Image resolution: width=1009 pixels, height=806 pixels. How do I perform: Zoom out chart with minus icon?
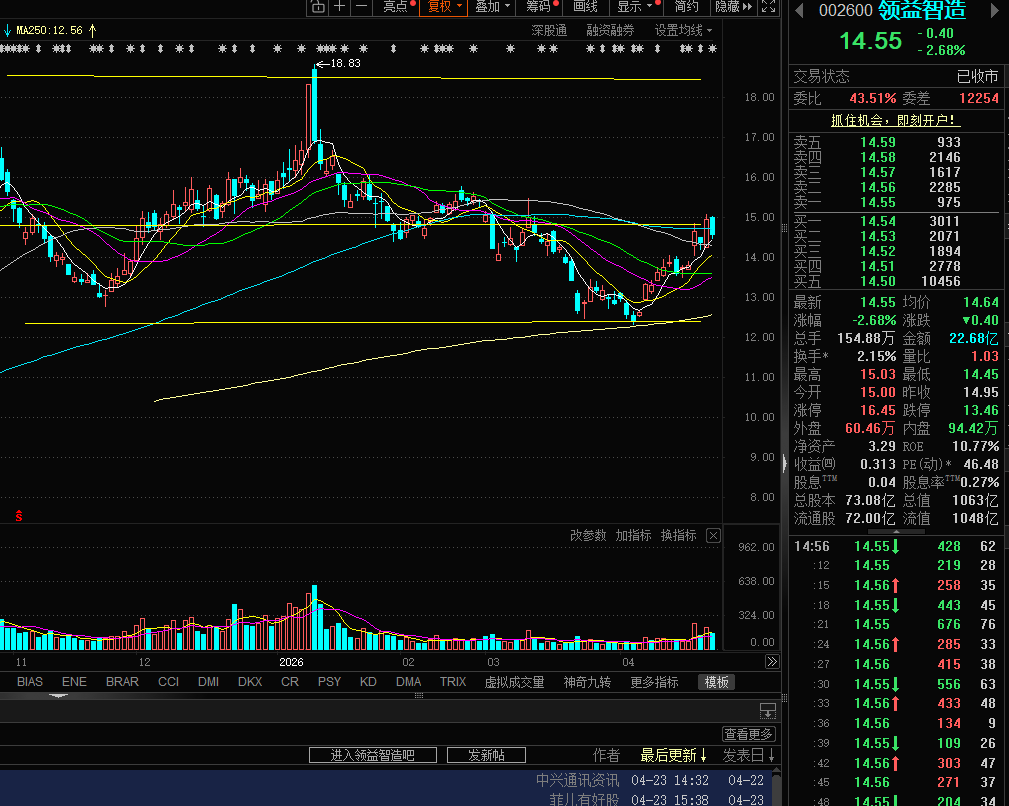[362, 7]
